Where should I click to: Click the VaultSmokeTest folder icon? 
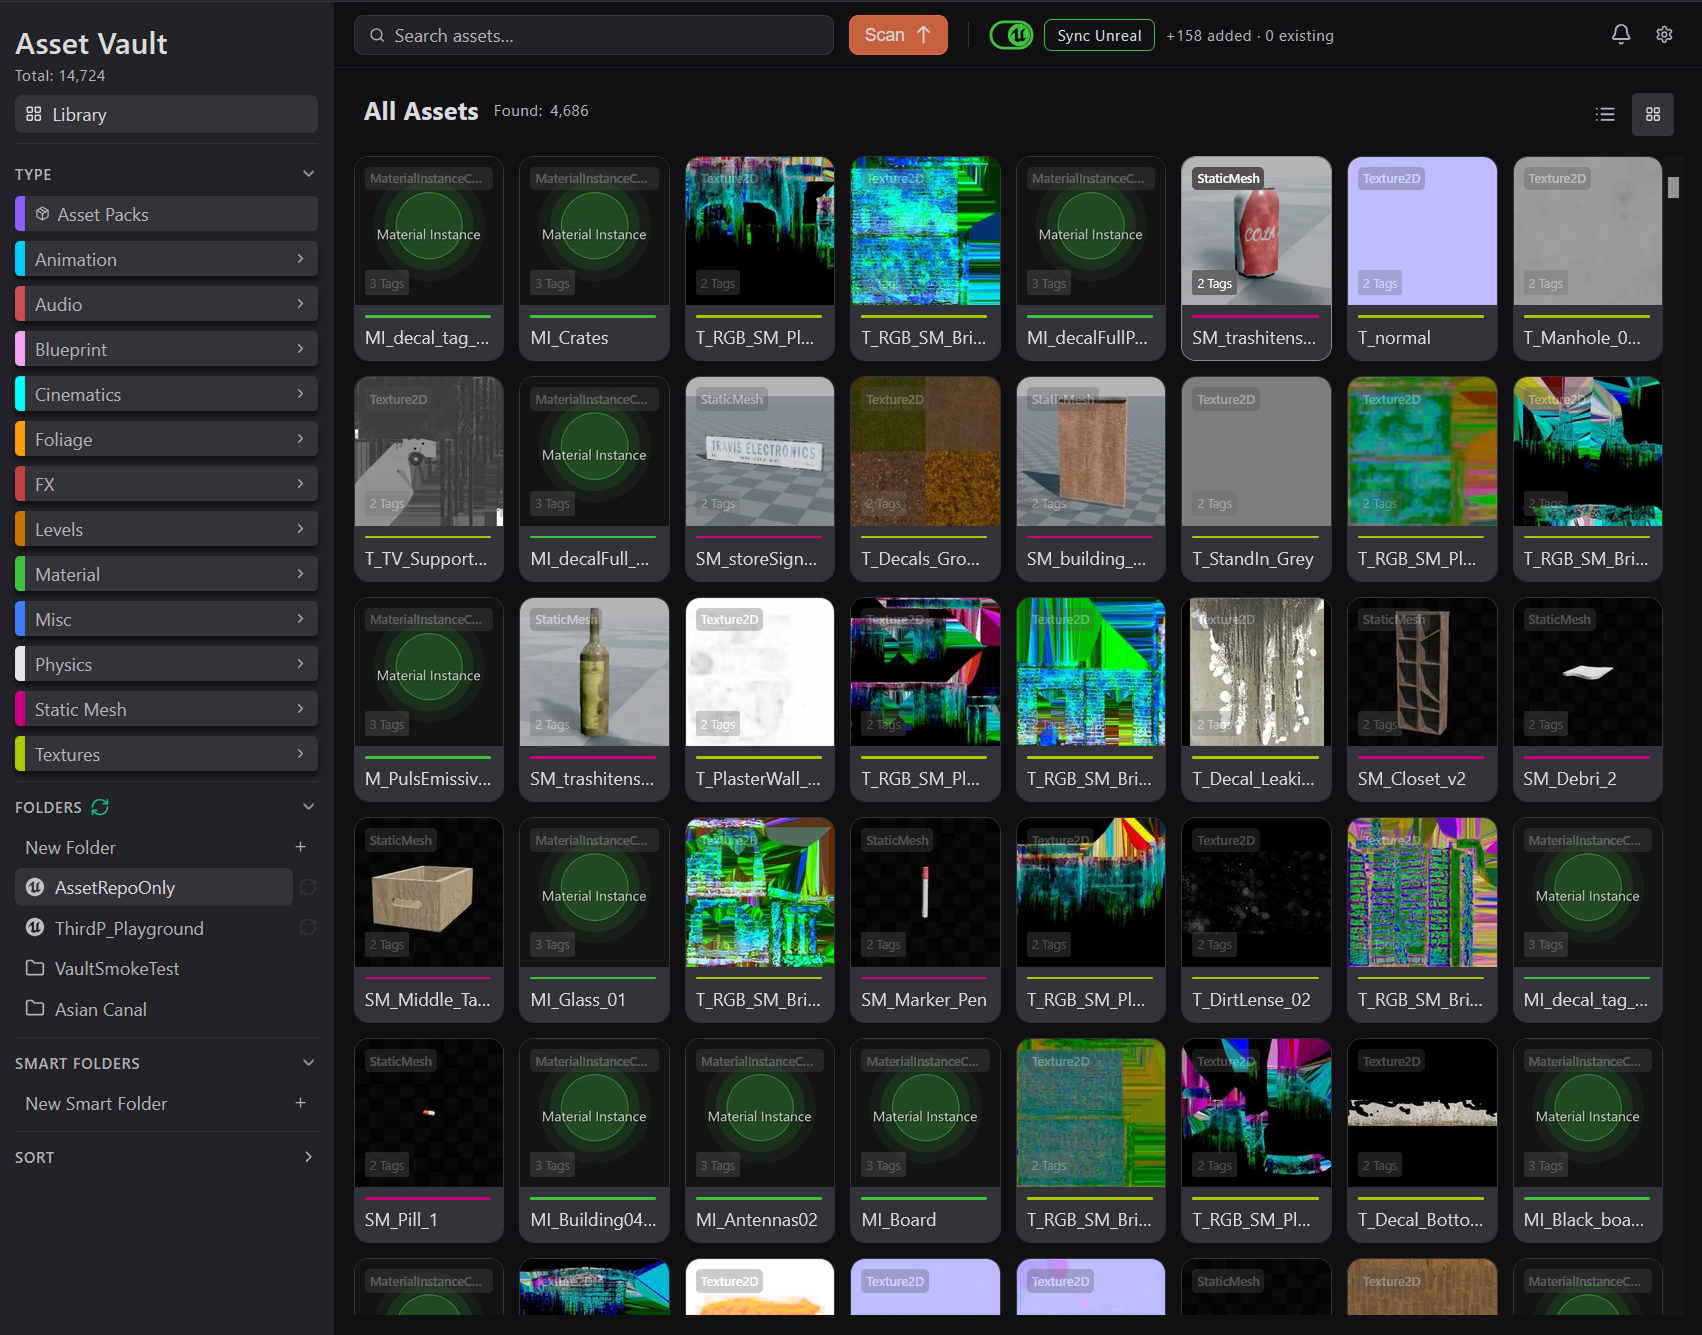(35, 968)
